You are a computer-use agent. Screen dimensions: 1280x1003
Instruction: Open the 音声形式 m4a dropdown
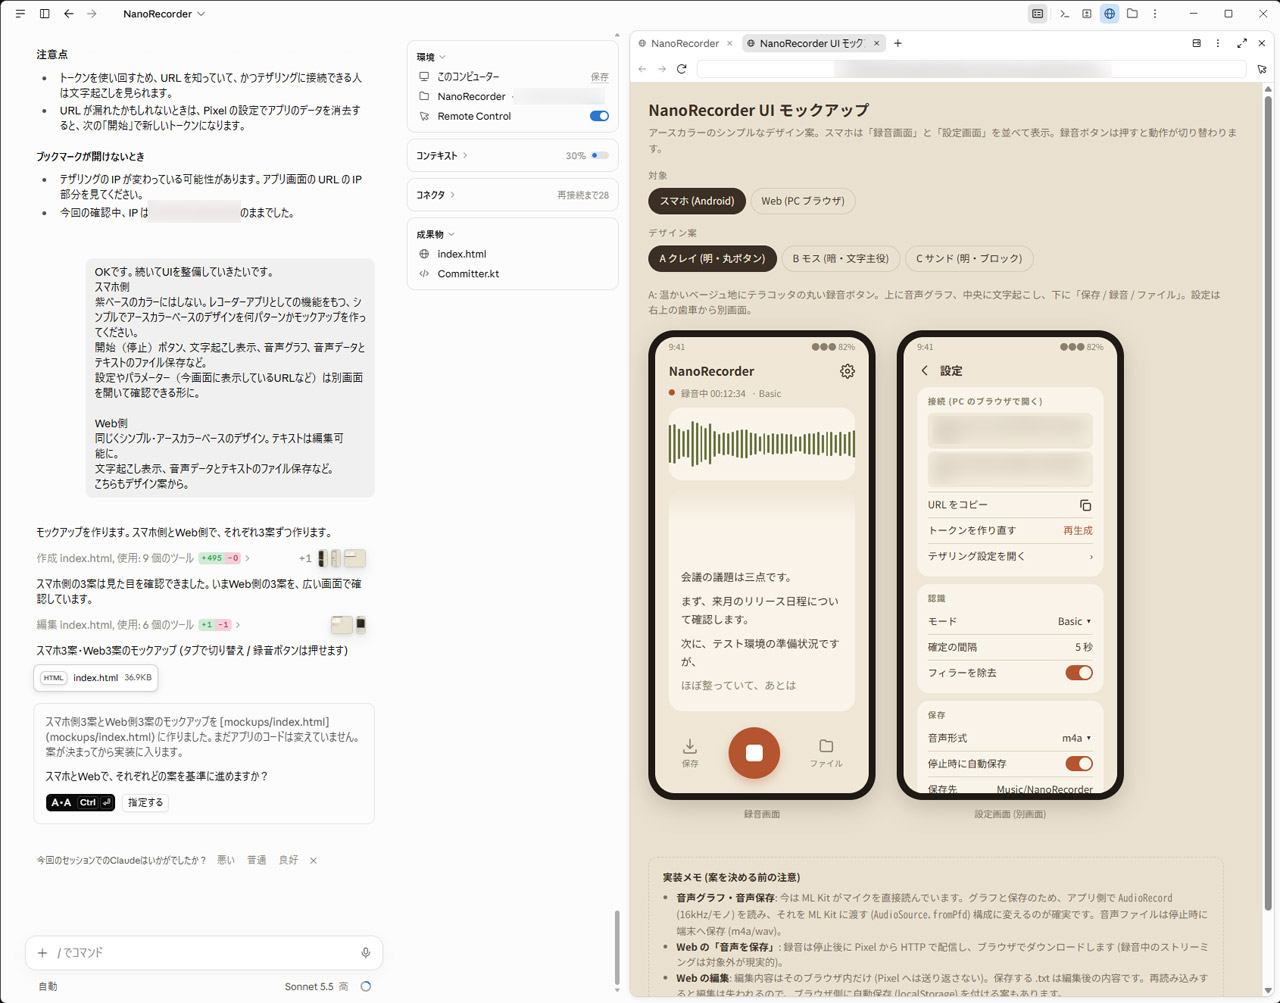(1076, 738)
